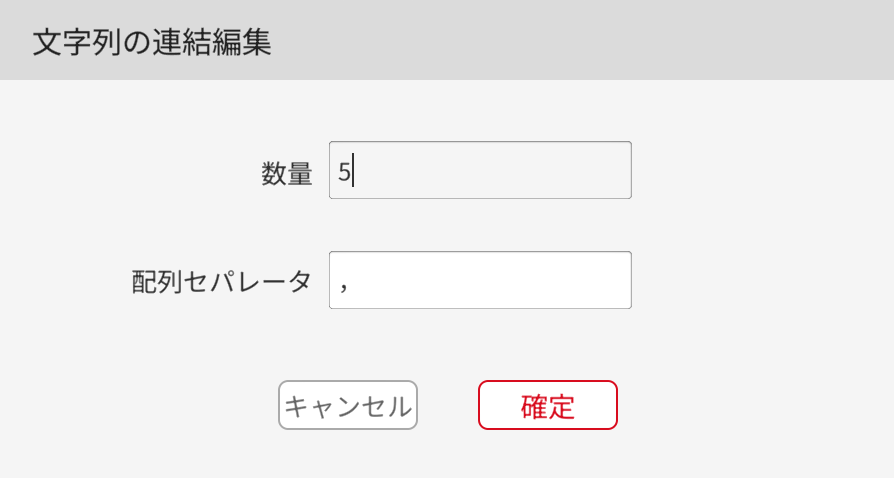894x478 pixels.
Task: Apply settings with the red-outlined button
Action: [547, 405]
